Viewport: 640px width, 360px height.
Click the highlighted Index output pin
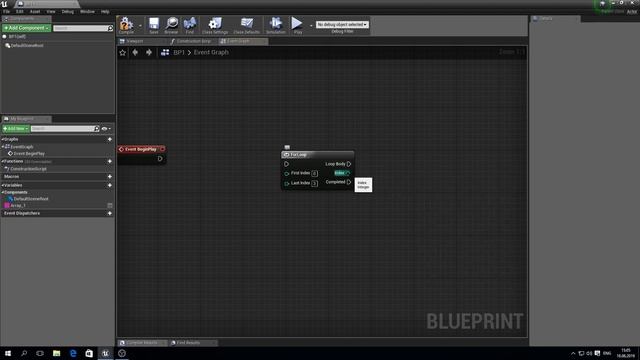[347, 173]
